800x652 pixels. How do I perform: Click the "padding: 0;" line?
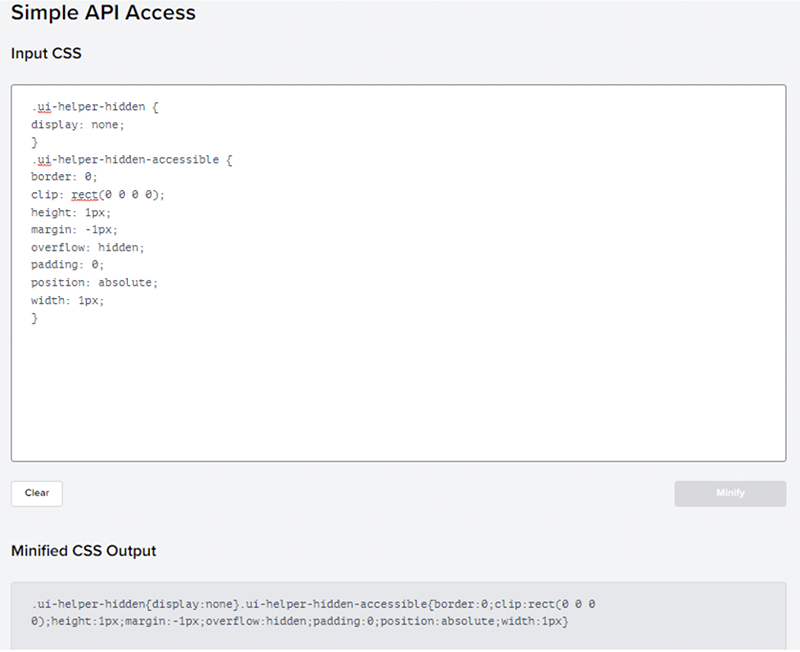(x=68, y=265)
